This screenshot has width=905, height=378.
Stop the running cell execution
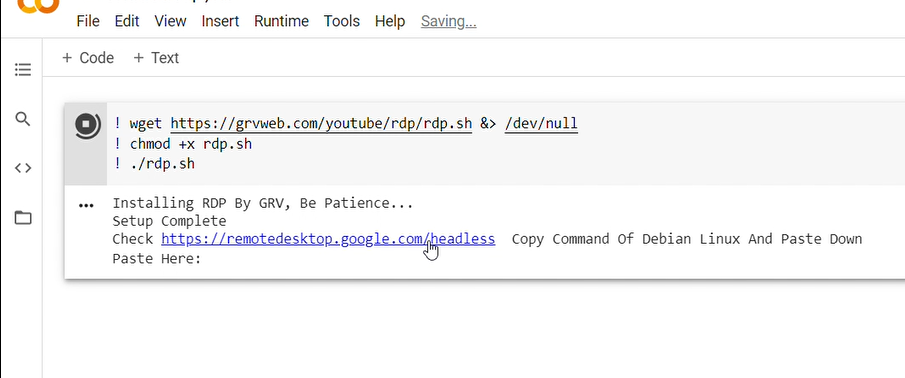[x=87, y=125]
